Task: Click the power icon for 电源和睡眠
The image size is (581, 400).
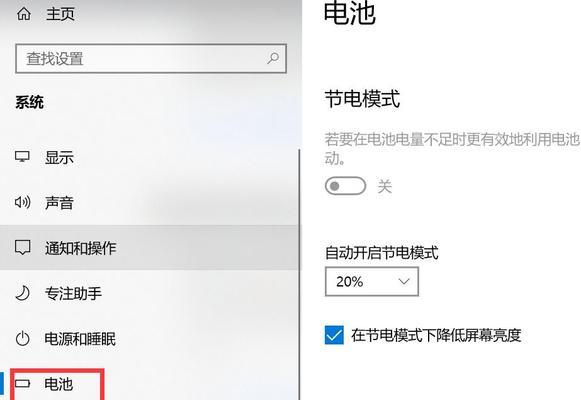Action: [x=22, y=339]
